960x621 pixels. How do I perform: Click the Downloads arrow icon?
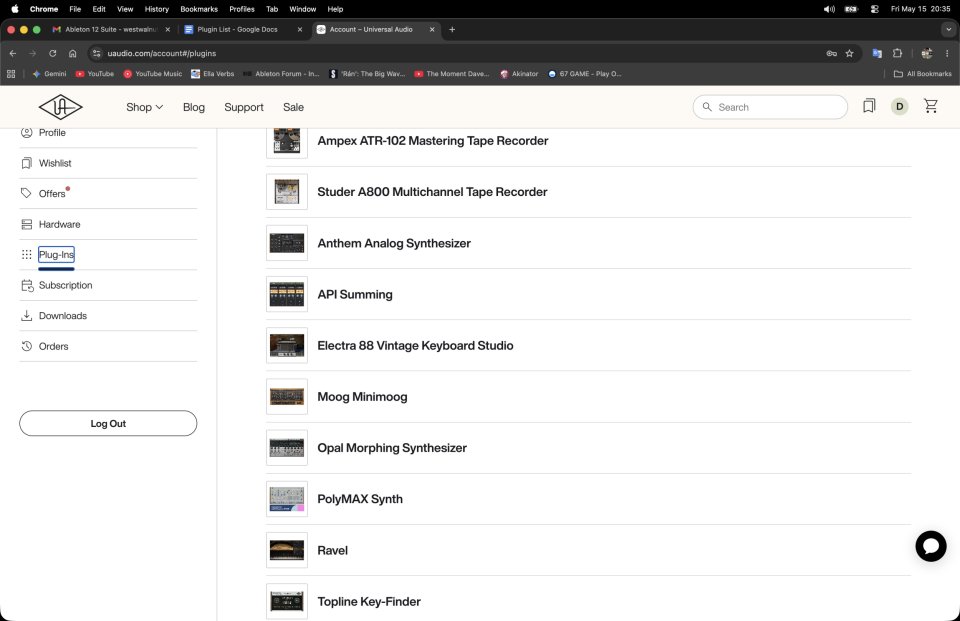tap(26, 315)
